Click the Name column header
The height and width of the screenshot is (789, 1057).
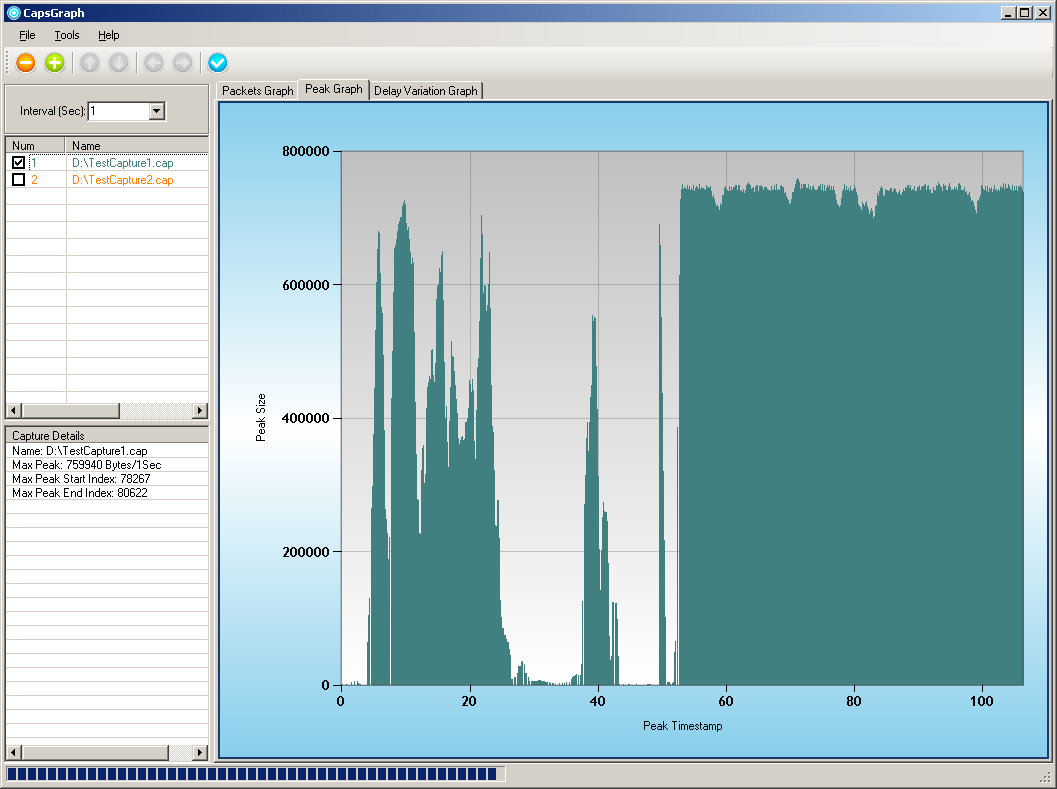click(x=137, y=146)
